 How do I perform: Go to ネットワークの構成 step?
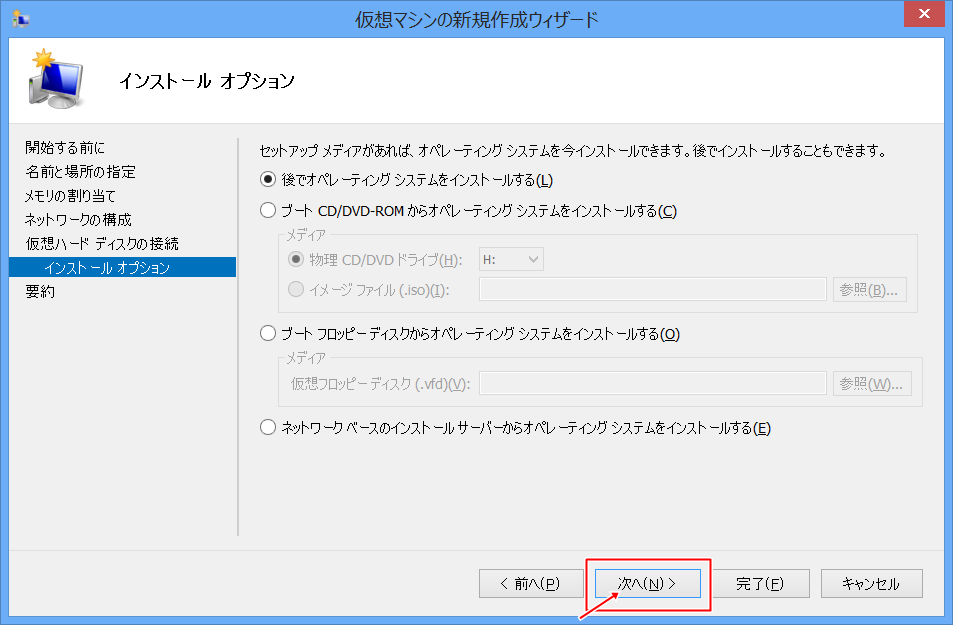[78, 219]
